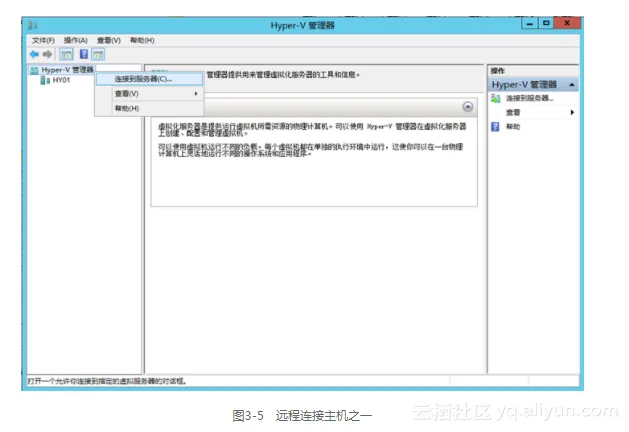Viewport: 629px width, 432px height.
Task: Click the 操作 heading of the Actions pane
Action: point(497,71)
